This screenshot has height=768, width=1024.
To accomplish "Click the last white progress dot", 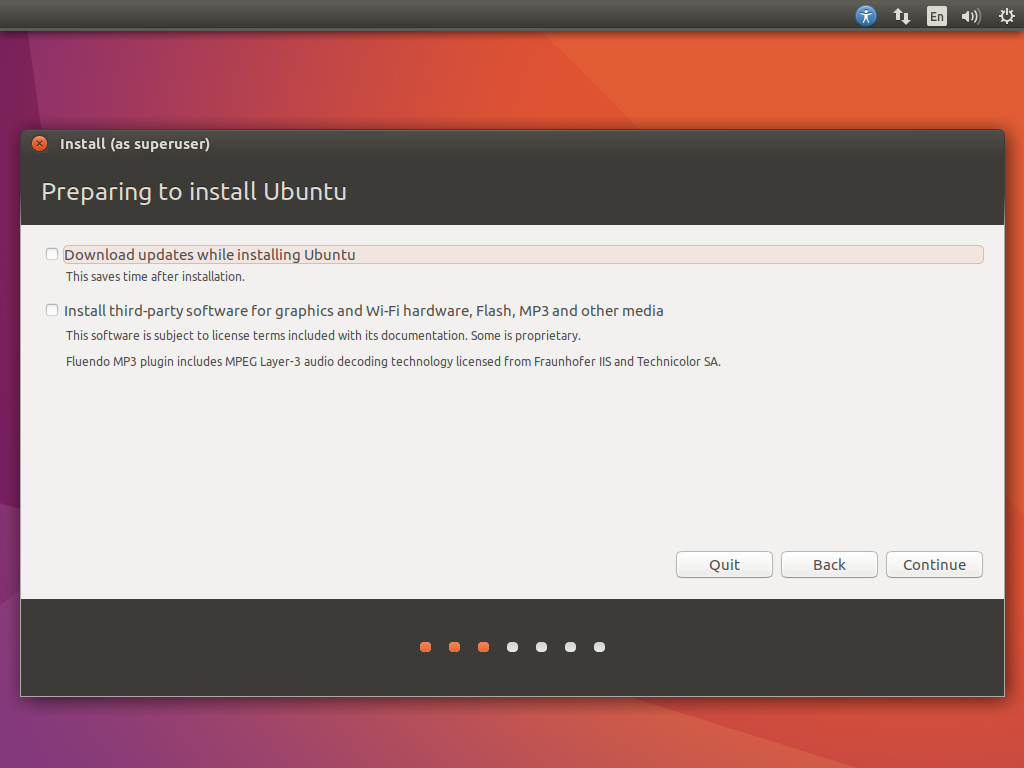I will tap(599, 647).
